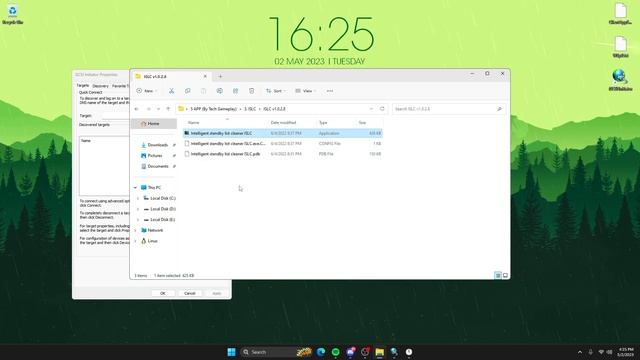Open Pictures in navigation pane
This screenshot has width=640, height=360.
click(155, 156)
